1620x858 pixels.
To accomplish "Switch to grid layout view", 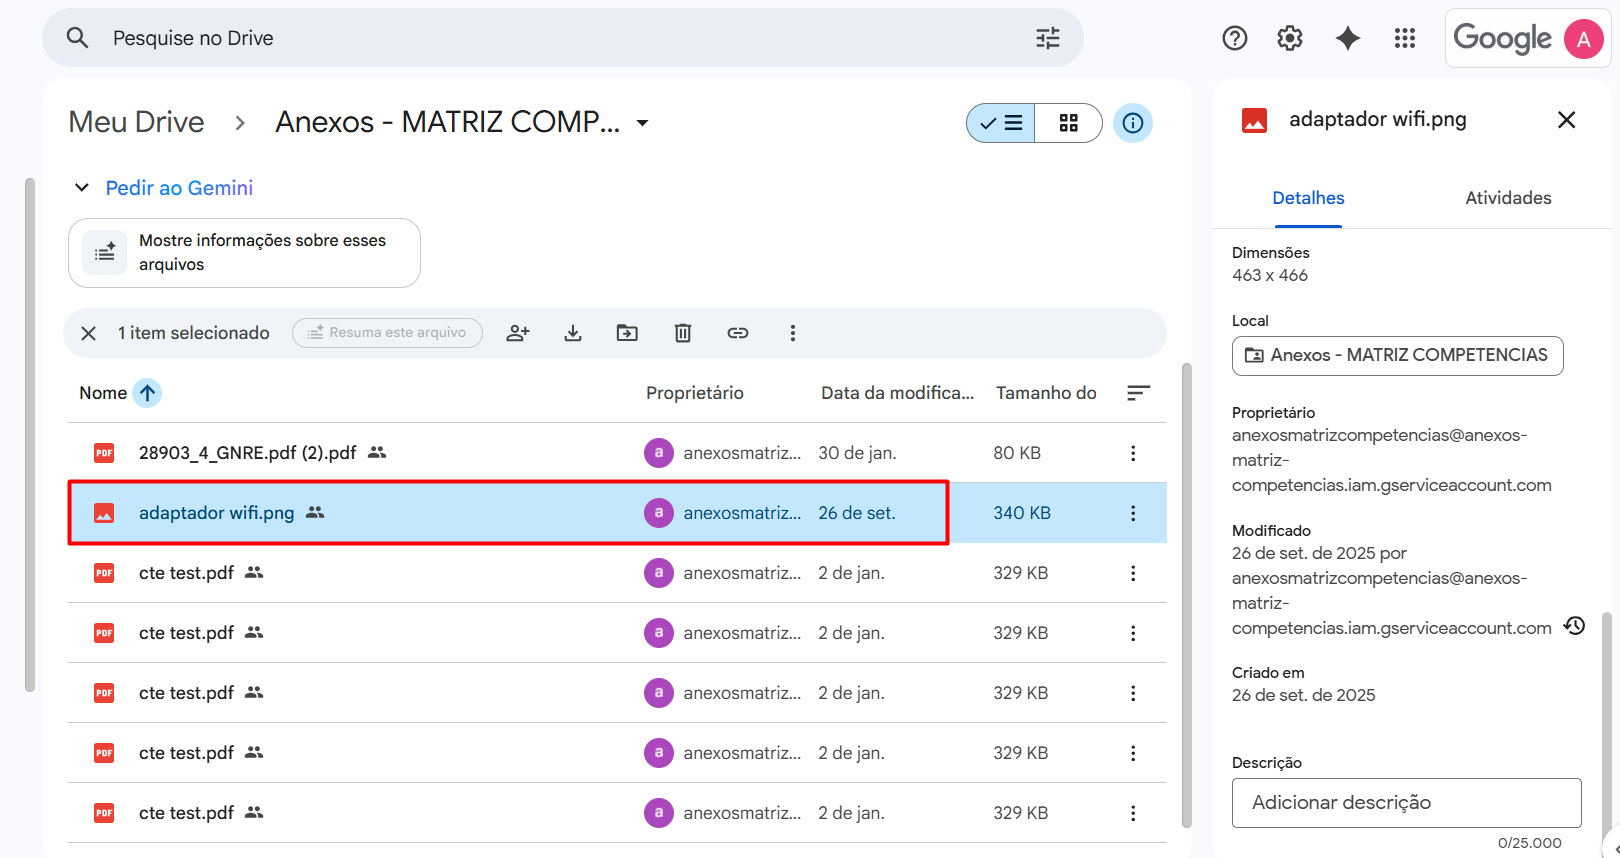I will [1068, 123].
